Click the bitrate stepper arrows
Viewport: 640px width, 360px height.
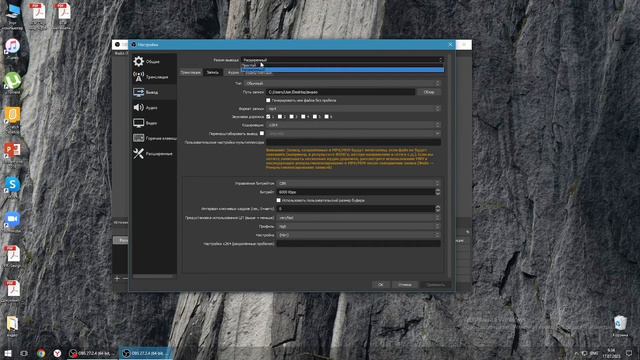point(438,192)
